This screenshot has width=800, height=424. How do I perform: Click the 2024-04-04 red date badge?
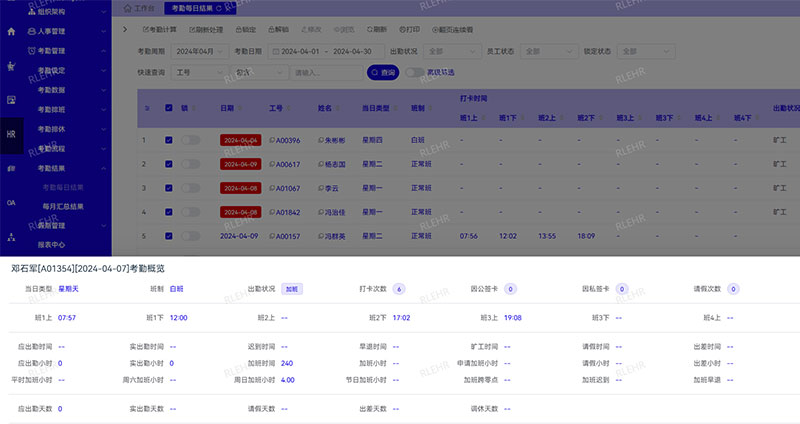(x=240, y=140)
